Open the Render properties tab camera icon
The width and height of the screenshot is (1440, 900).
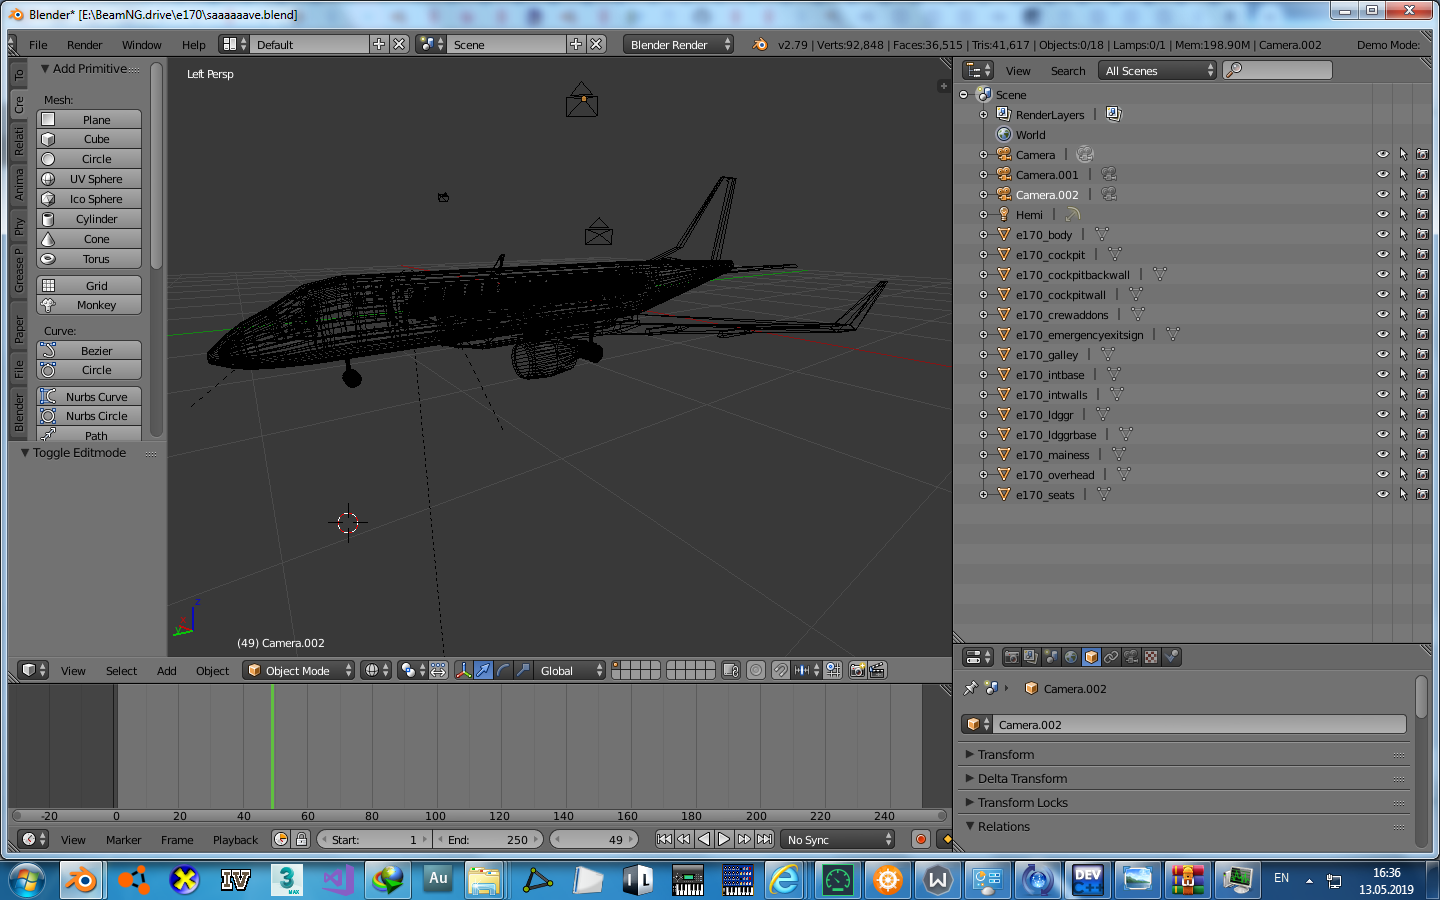(1011, 657)
